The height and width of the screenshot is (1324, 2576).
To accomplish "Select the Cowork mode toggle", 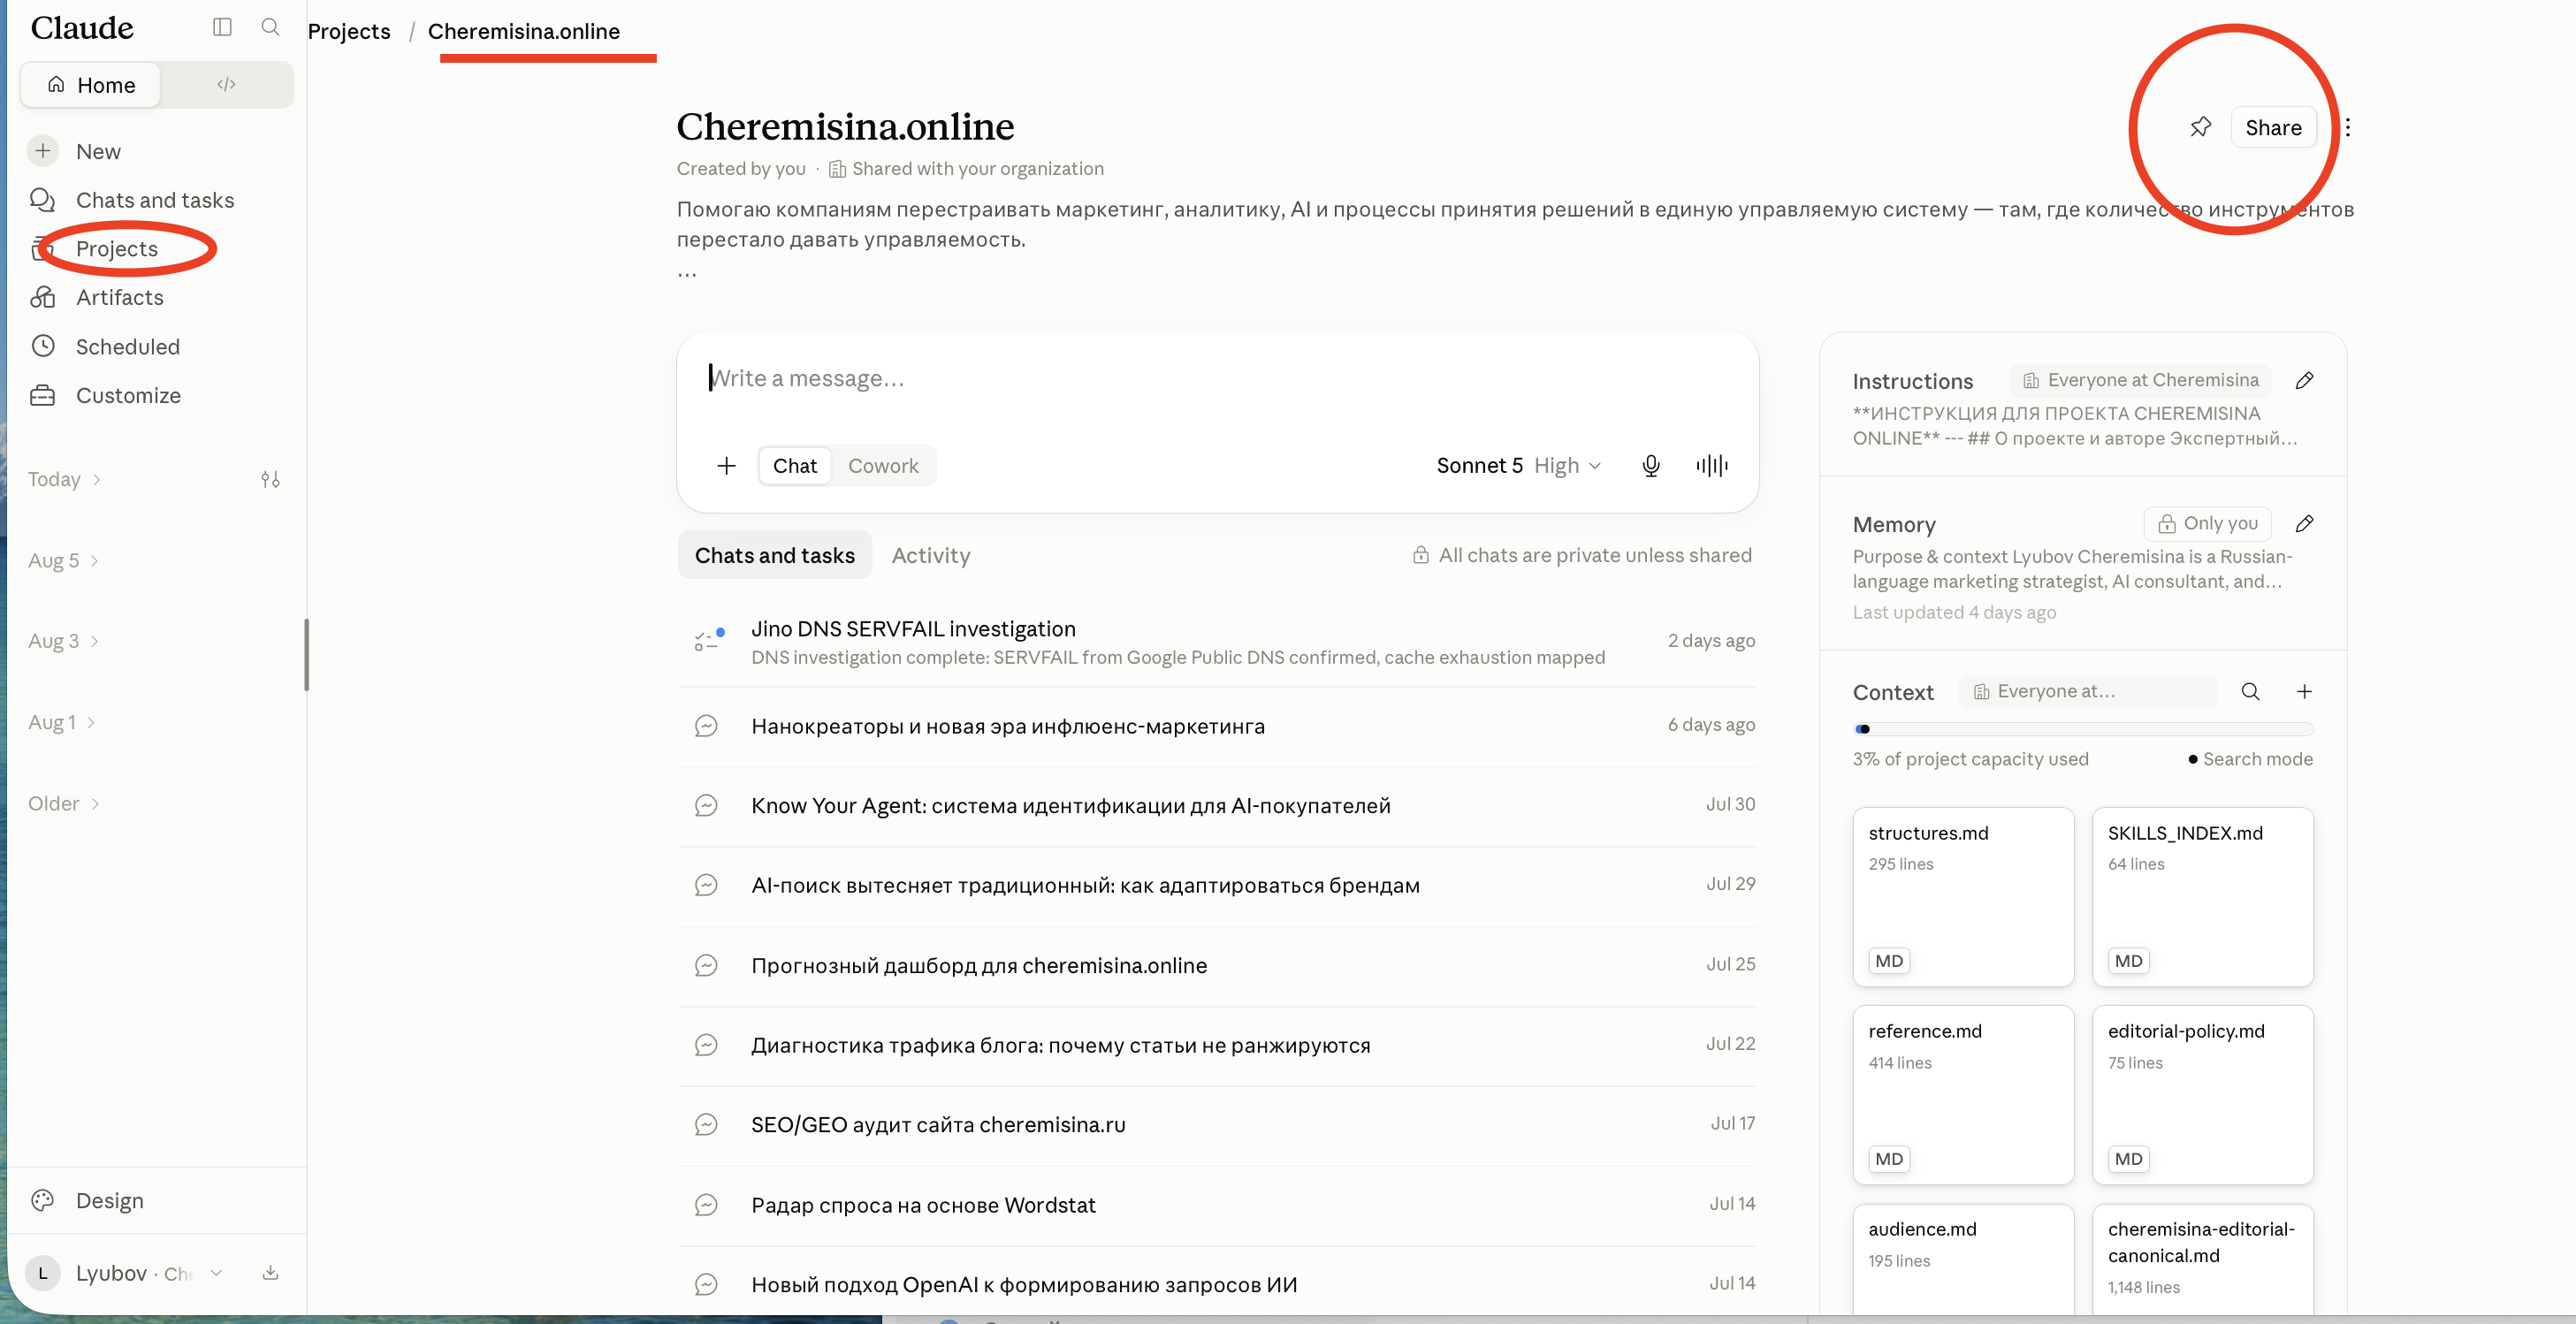I will pos(883,466).
